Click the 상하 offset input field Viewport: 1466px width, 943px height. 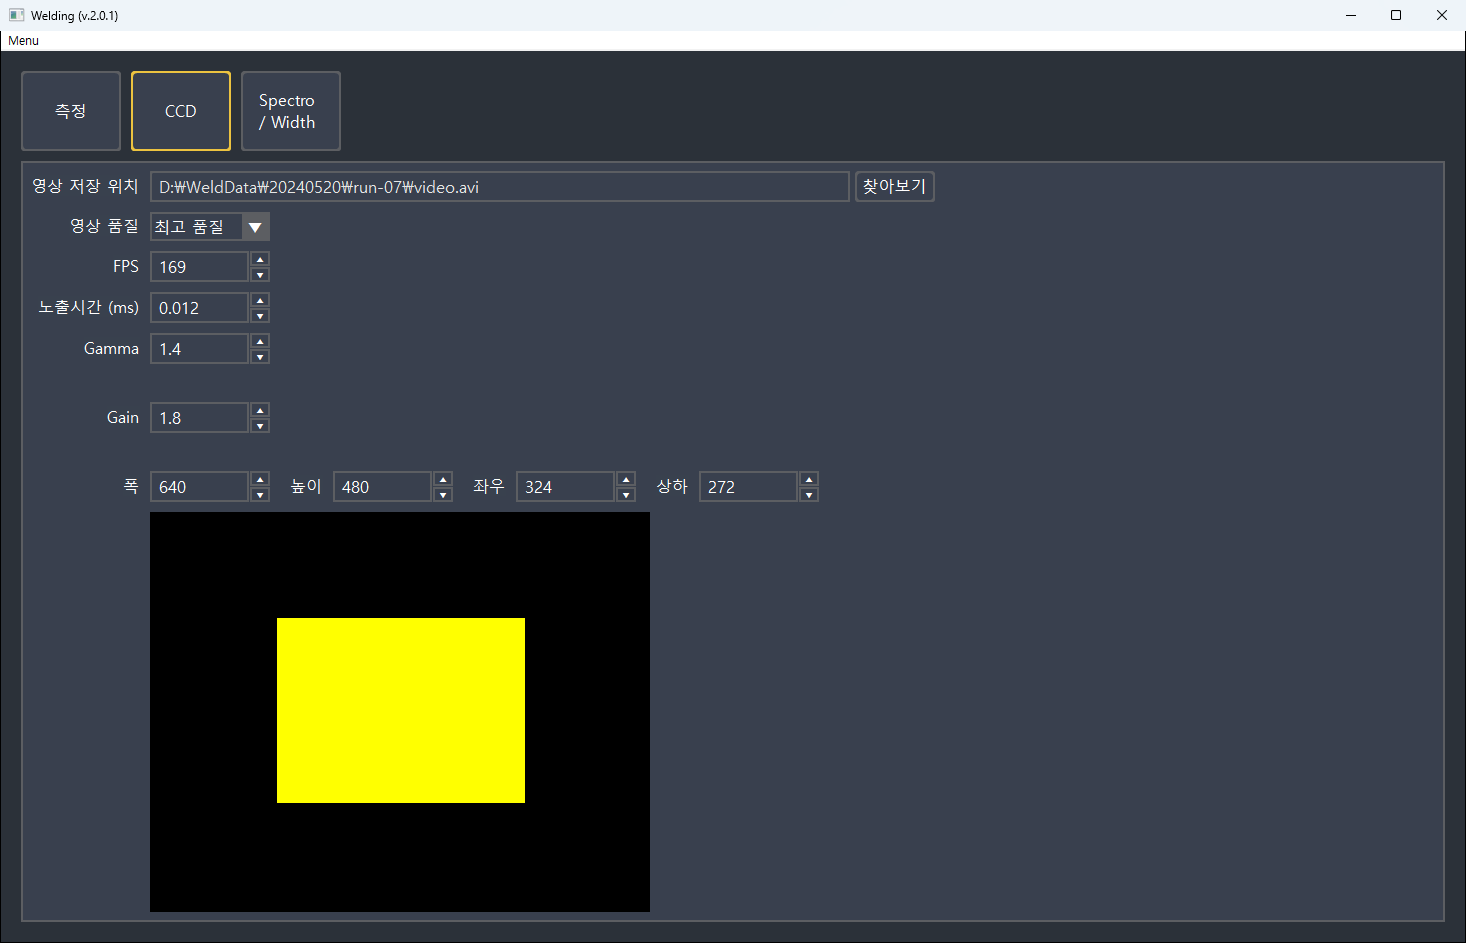click(x=748, y=487)
